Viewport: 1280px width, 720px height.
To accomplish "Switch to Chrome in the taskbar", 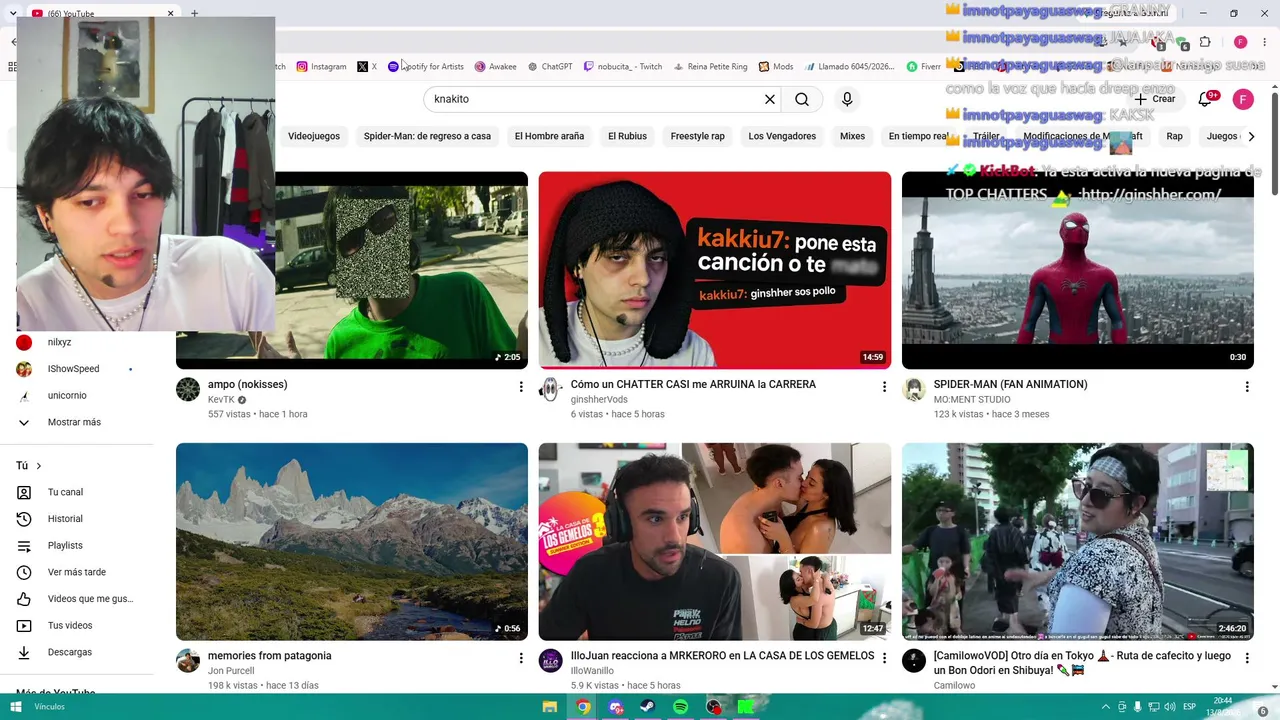I will [583, 707].
